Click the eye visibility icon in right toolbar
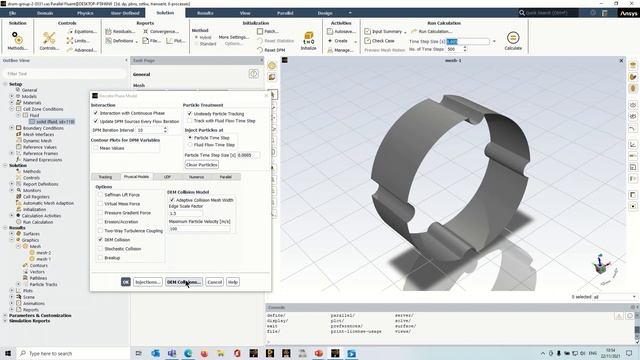 (x=633, y=105)
